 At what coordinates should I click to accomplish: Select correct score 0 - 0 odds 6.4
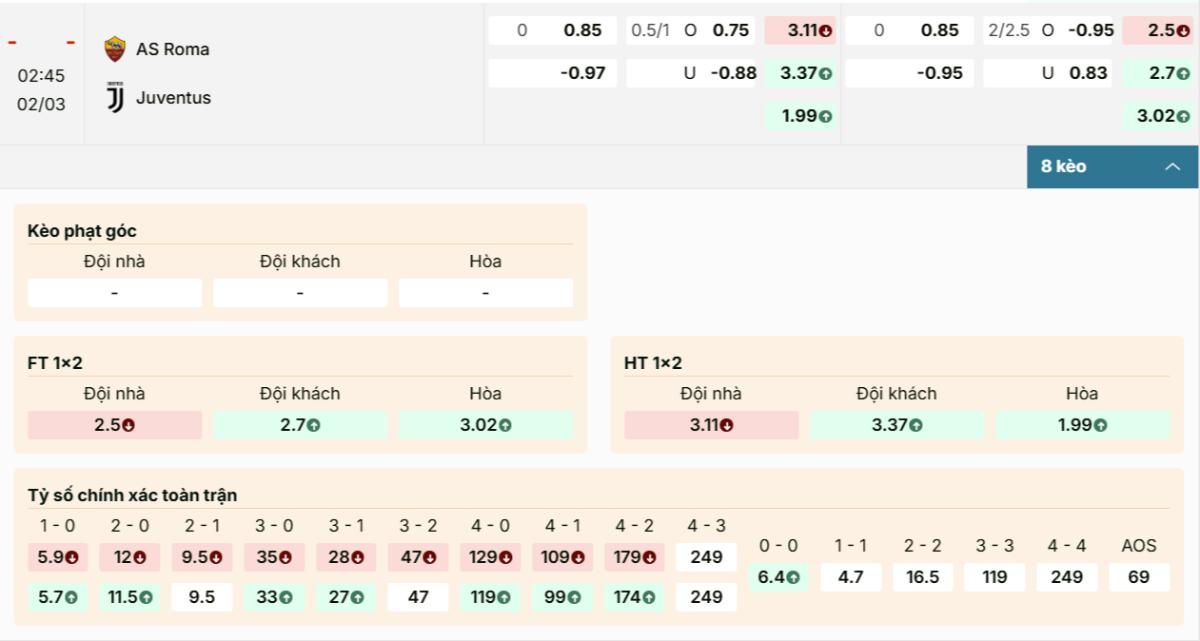[778, 577]
